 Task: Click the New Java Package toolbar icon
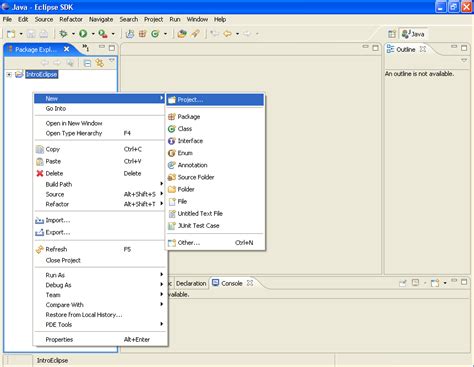[x=142, y=34]
